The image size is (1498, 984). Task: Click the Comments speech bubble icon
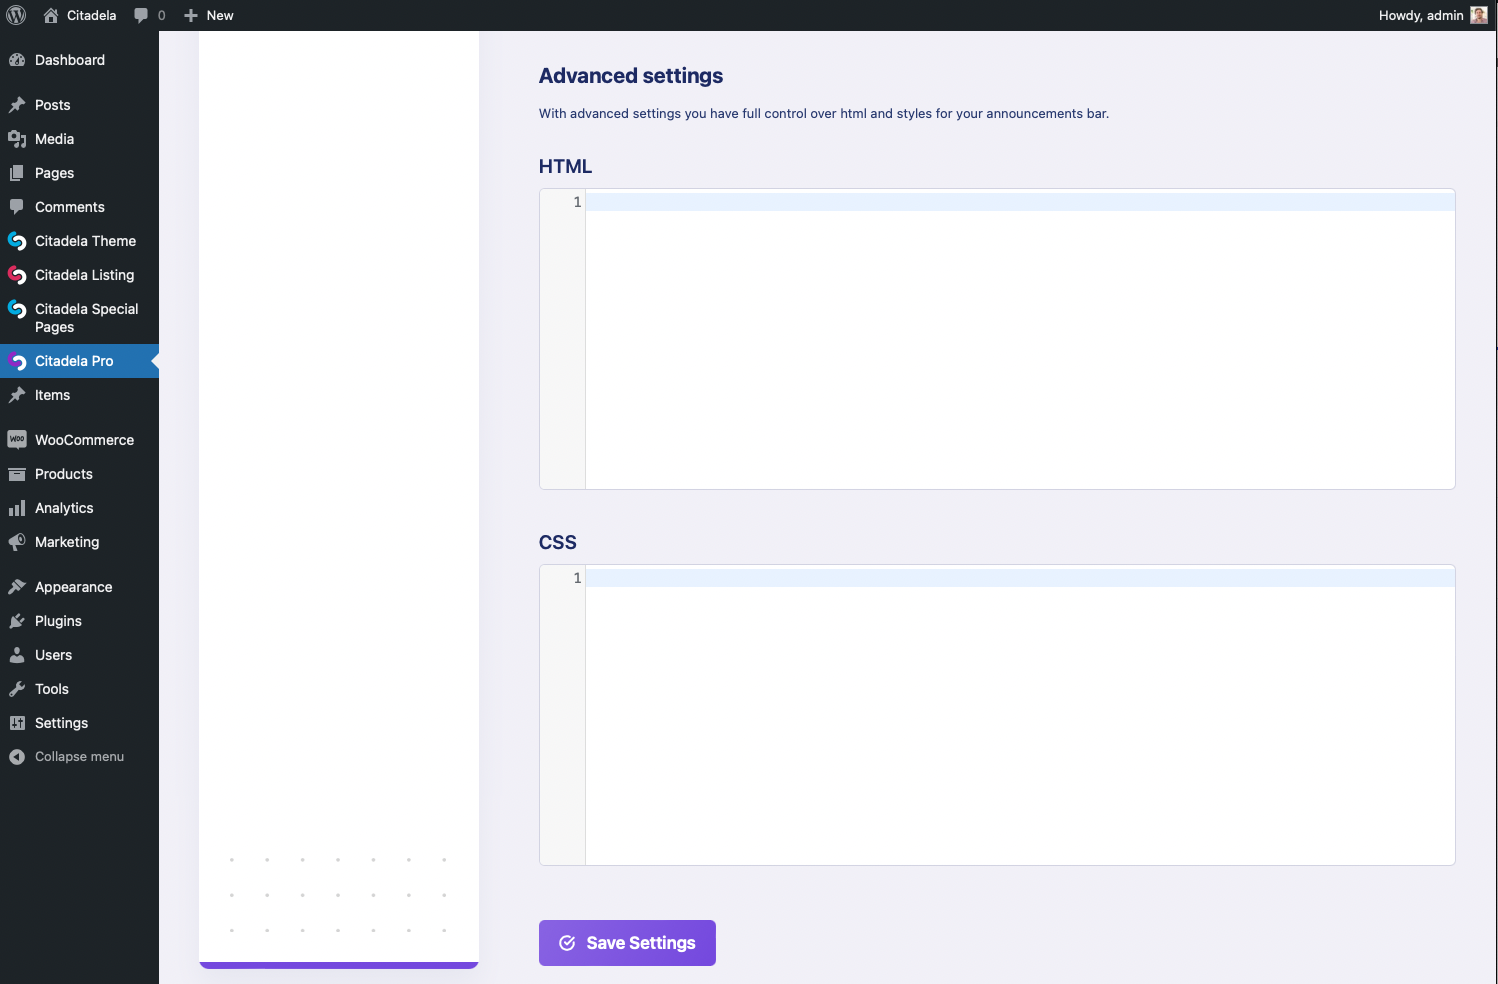tap(17, 207)
